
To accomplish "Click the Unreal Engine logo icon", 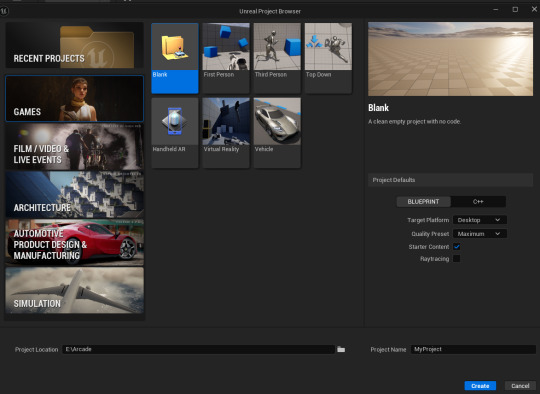I will [x=4, y=11].
